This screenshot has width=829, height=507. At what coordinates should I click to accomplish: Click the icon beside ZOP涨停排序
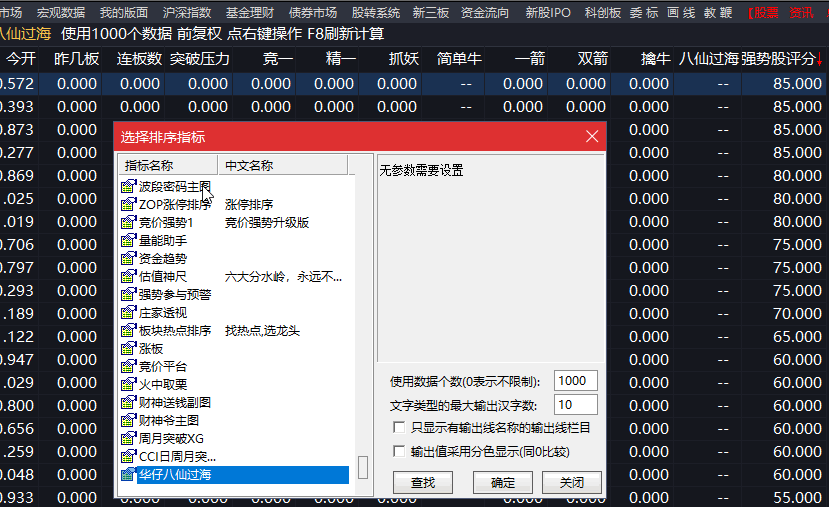click(128, 204)
